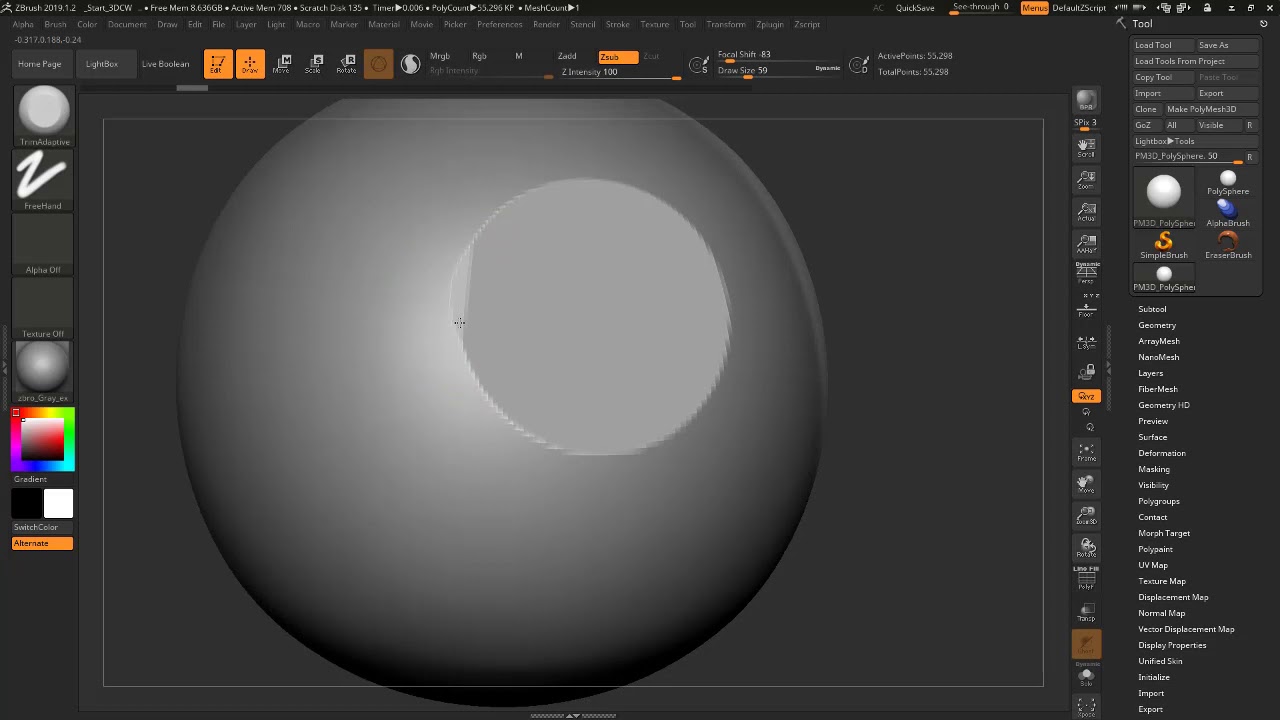Click the QuickSave button

[915, 8]
